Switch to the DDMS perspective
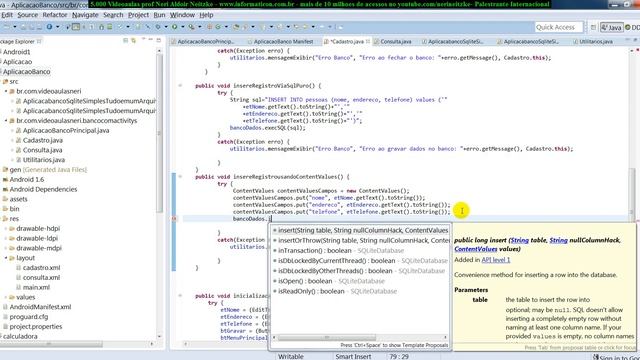The width and height of the screenshot is (640, 360). point(632,27)
